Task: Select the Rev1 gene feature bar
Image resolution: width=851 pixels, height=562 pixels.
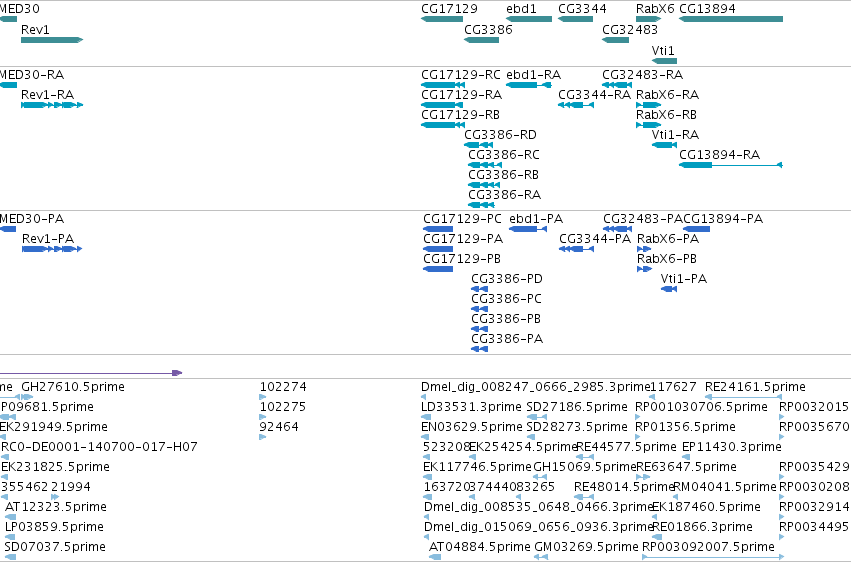Action: click(x=52, y=40)
